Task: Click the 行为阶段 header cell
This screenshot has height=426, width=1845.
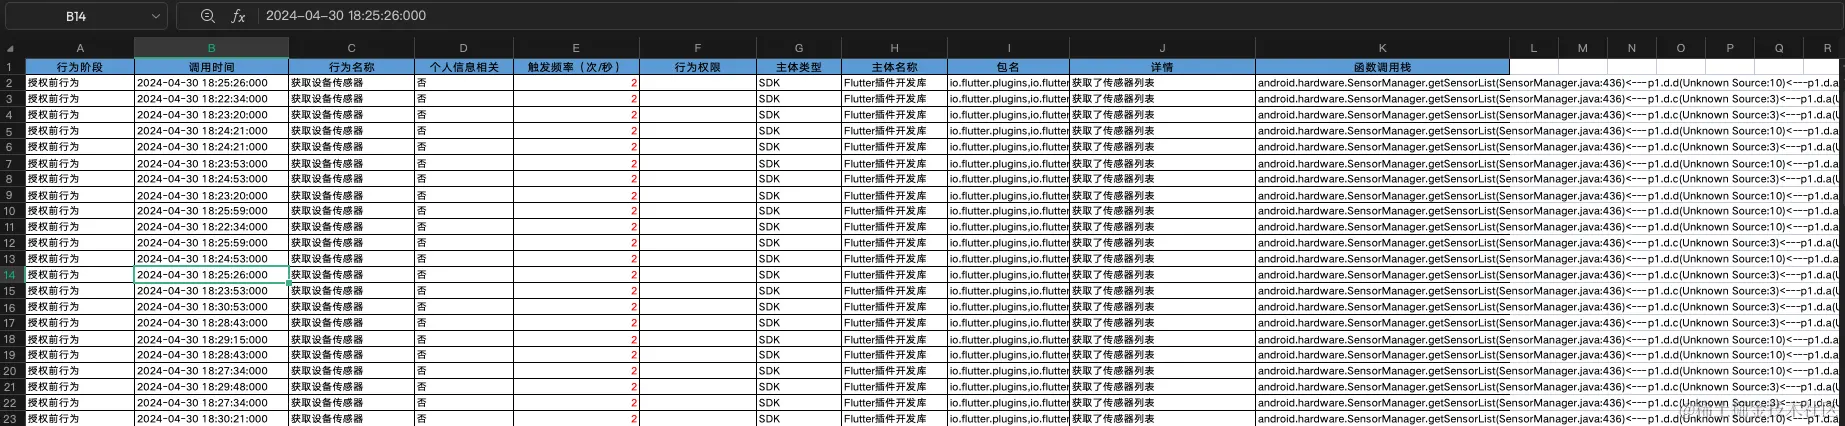Action: pos(80,67)
